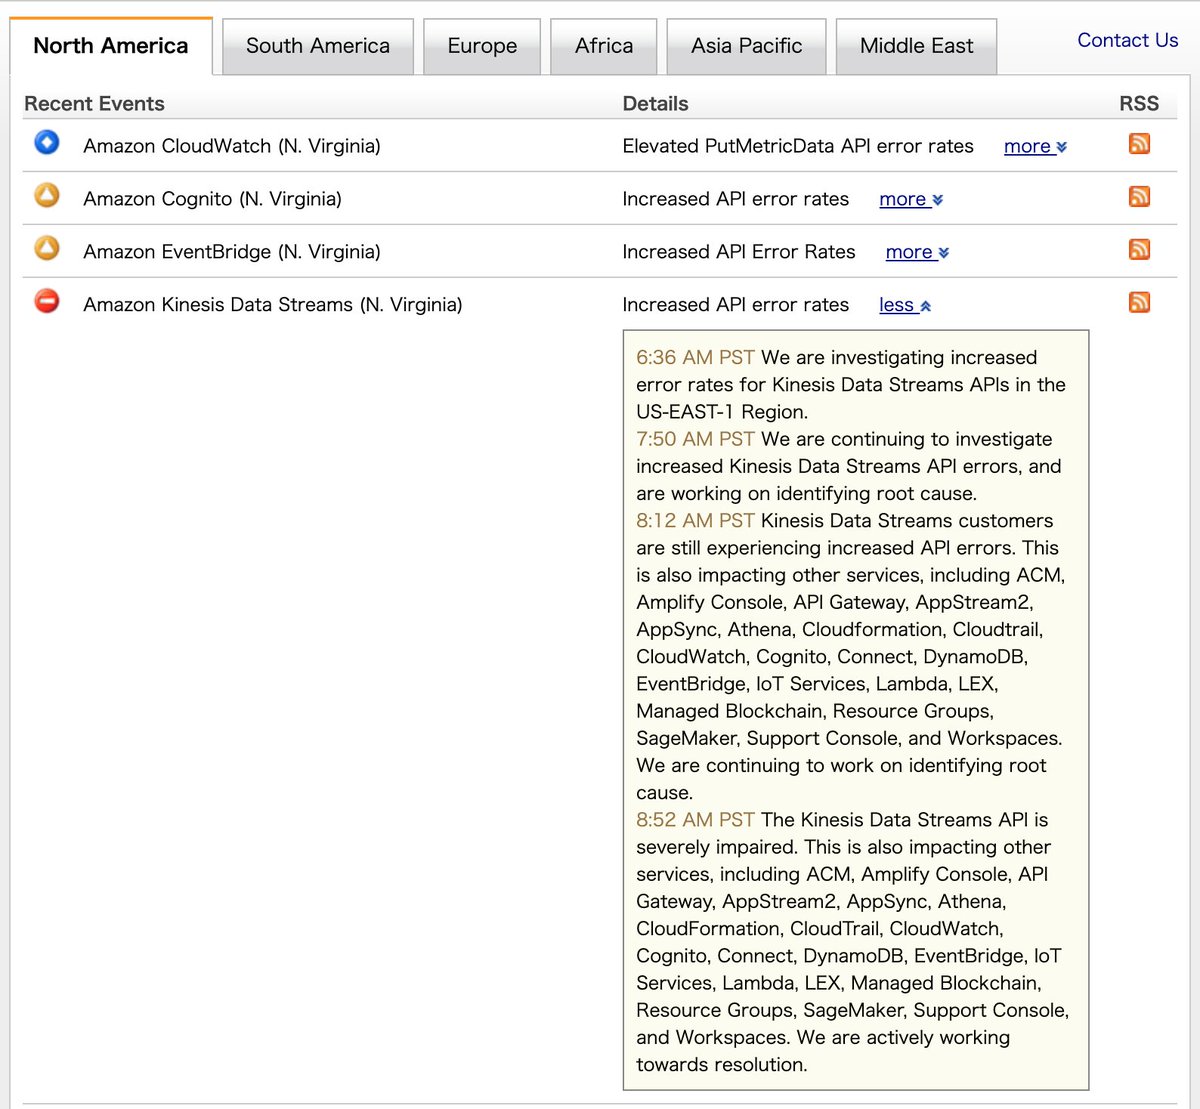The height and width of the screenshot is (1109, 1200).
Task: Expand more details for Amazon Cognito event
Action: 911,199
